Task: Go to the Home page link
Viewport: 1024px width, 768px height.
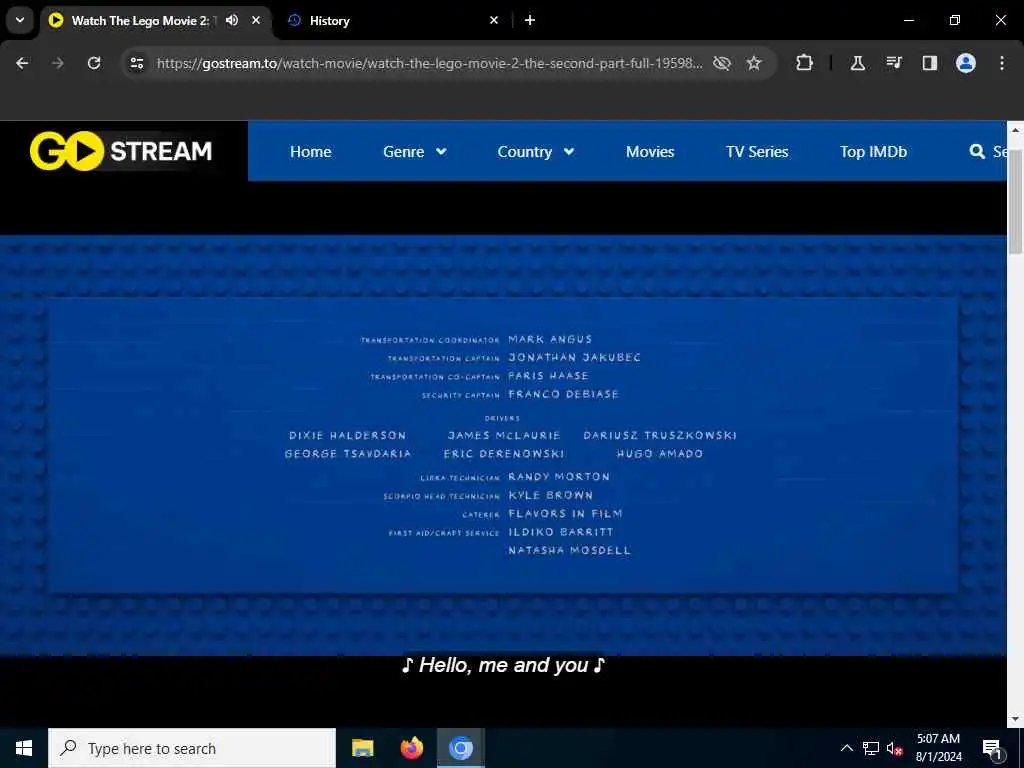Action: [x=311, y=152]
